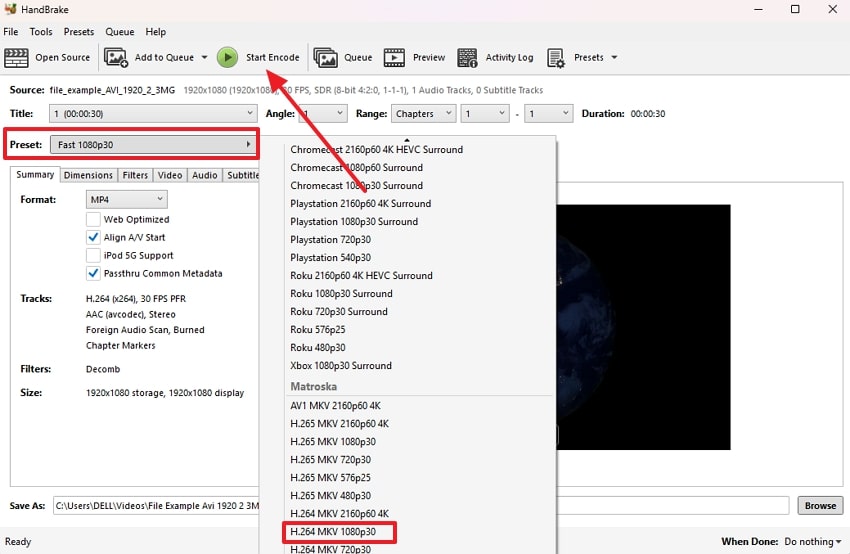850x554 pixels.
Task: Select Playstation 2160p60 4K Surround preset
Action: [360, 204]
